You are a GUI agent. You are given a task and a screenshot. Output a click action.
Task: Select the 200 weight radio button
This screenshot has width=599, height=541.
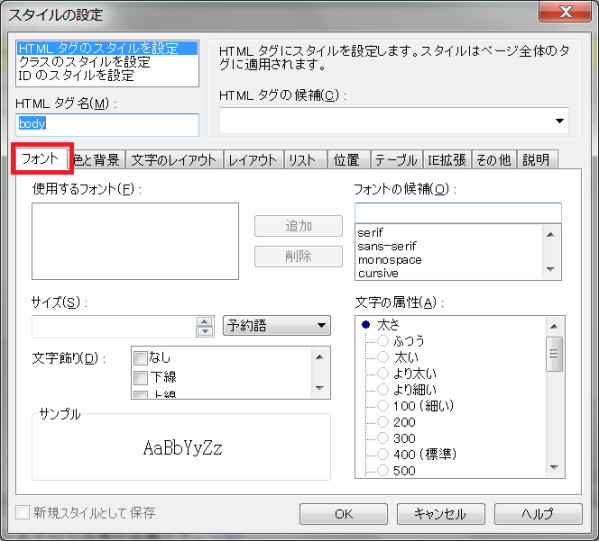click(x=383, y=422)
